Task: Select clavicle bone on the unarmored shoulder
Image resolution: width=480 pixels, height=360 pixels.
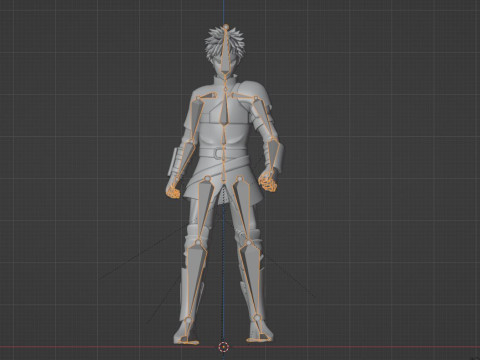Action: [x=207, y=96]
